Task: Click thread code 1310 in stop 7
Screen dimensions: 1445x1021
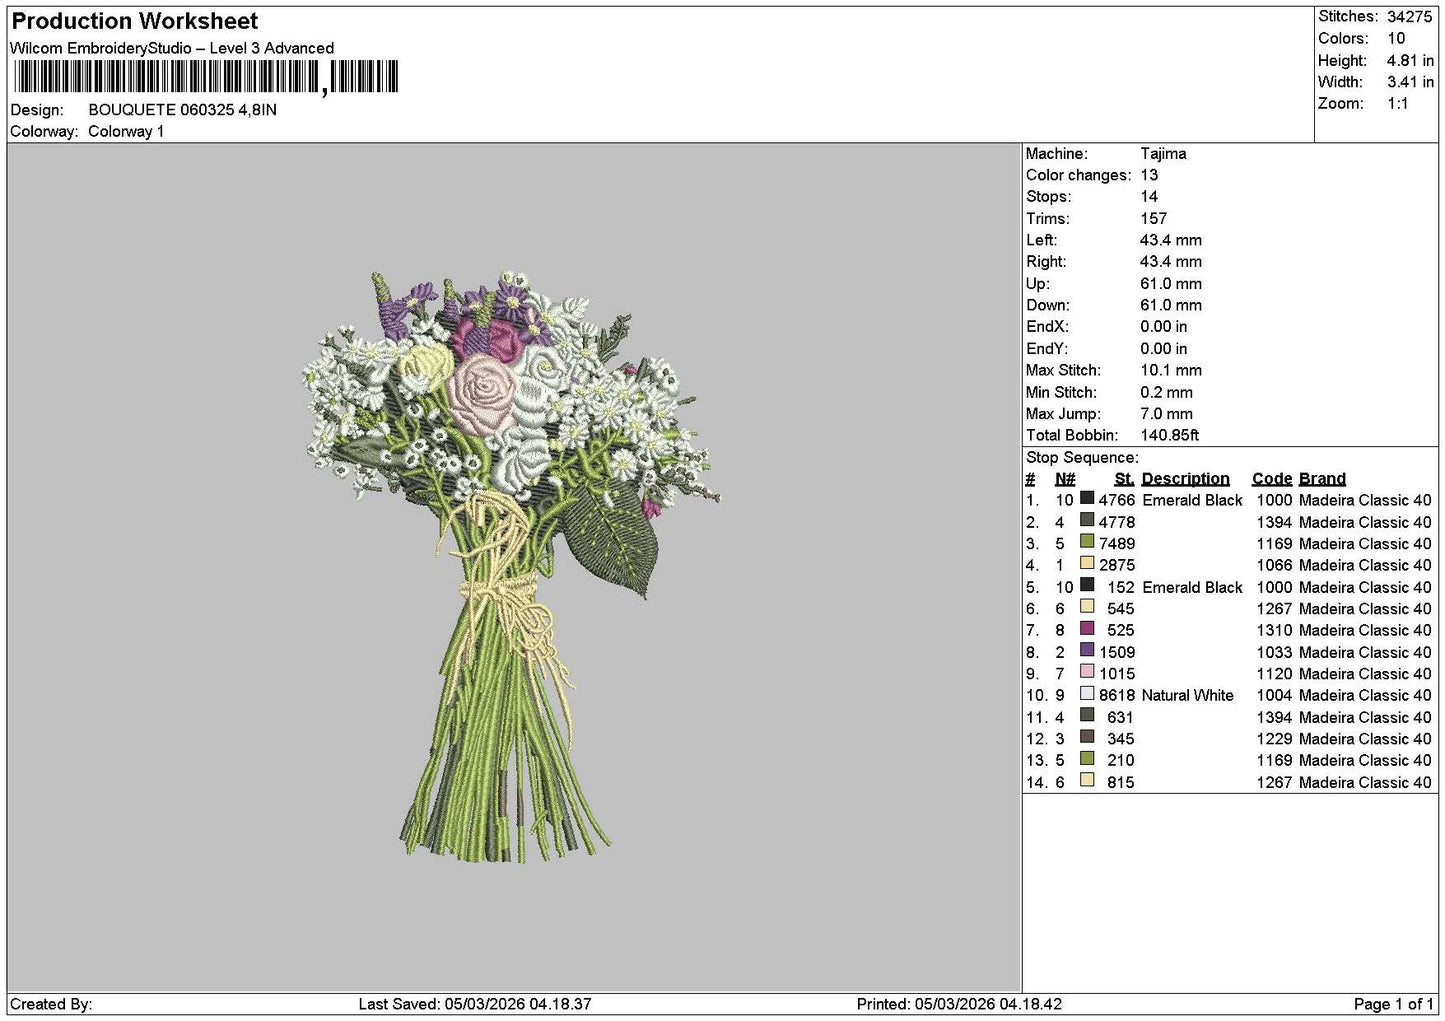Action: point(1274,630)
